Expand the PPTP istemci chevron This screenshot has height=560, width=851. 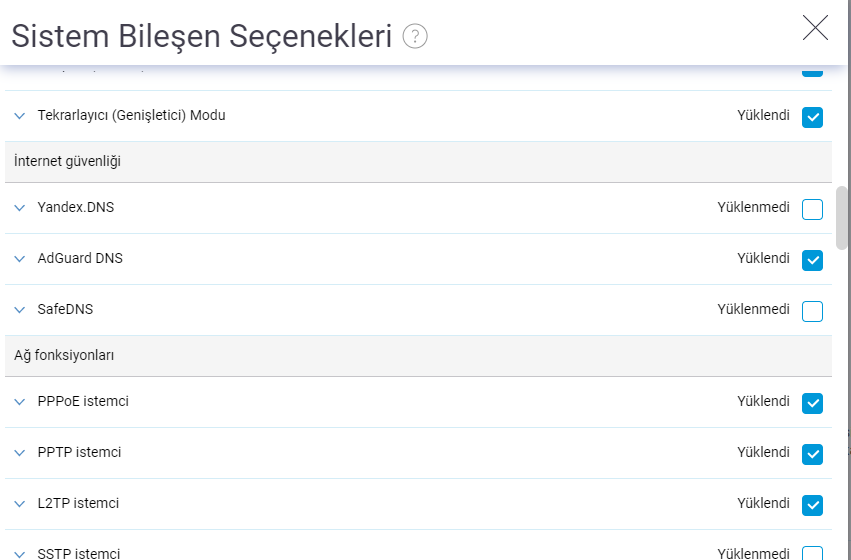[x=20, y=453]
